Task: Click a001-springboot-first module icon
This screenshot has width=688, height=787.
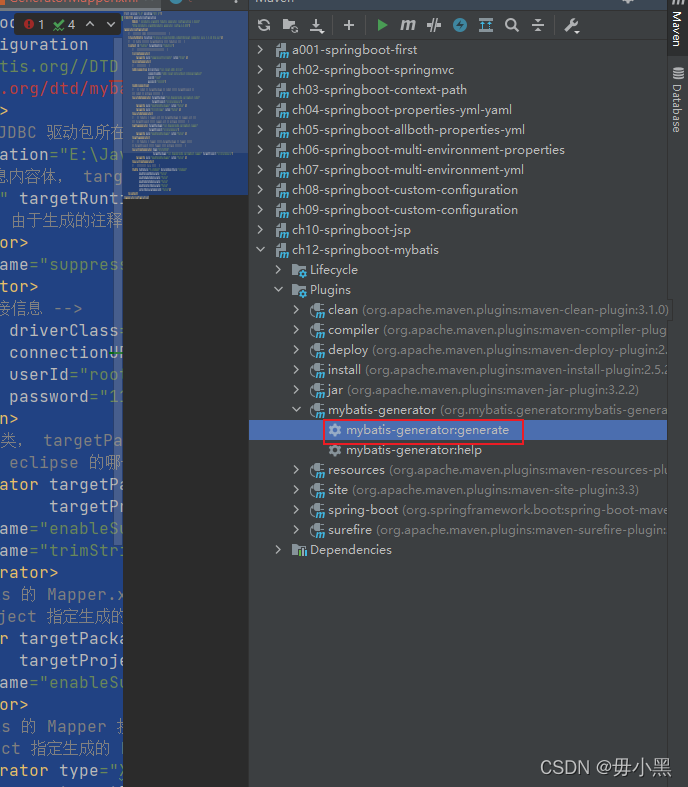Action: (282, 51)
